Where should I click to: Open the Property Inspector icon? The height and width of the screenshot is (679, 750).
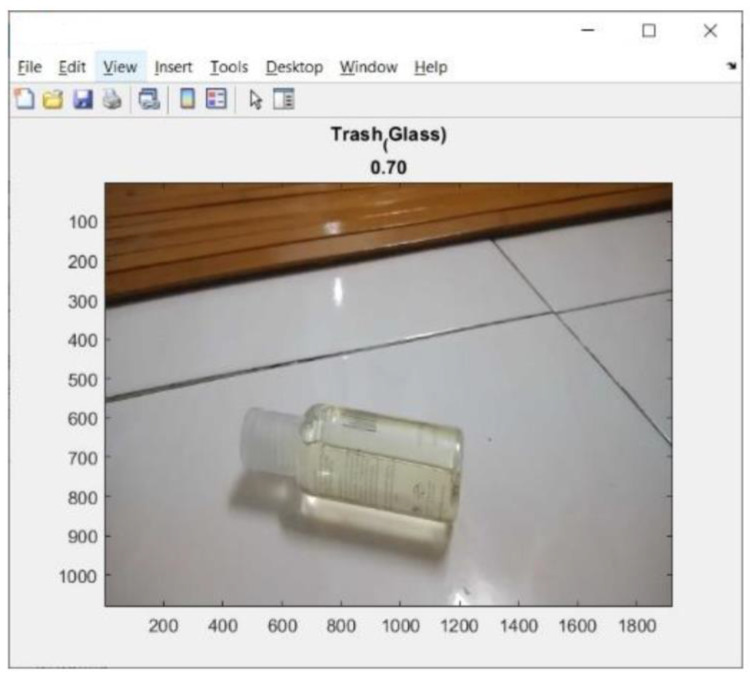tap(284, 99)
